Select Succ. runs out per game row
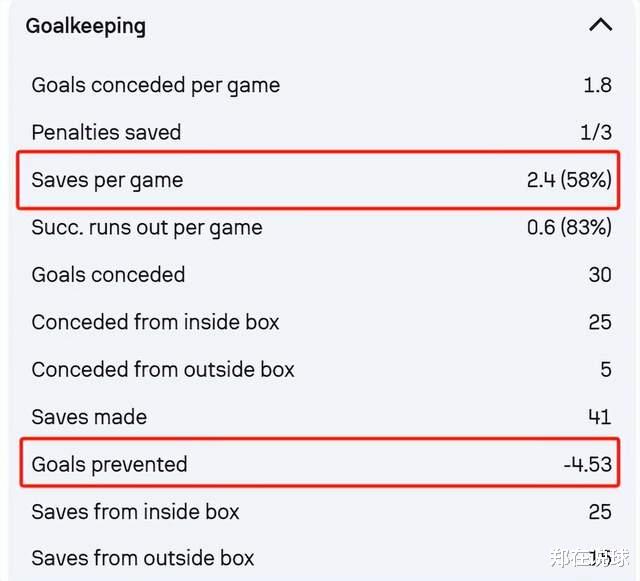The width and height of the screenshot is (640, 581). pyautogui.click(x=321, y=227)
